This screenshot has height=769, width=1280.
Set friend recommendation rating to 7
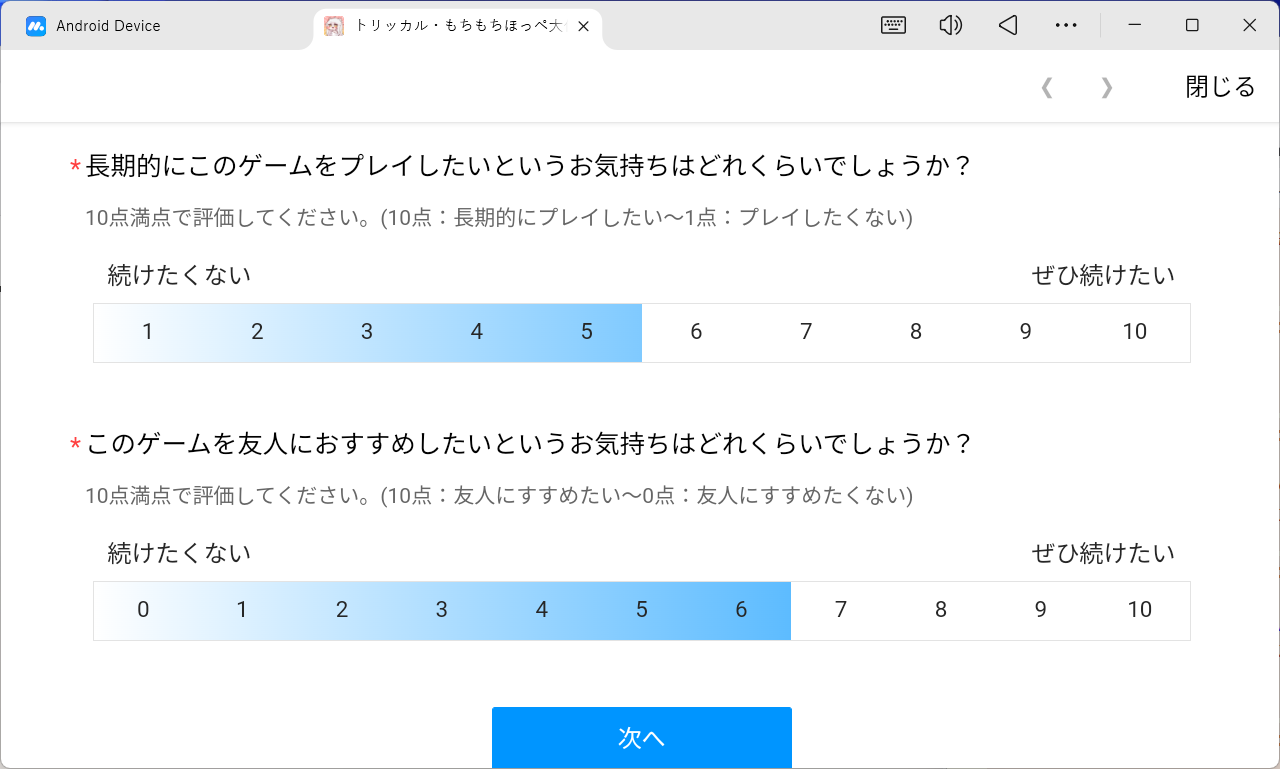pos(840,610)
